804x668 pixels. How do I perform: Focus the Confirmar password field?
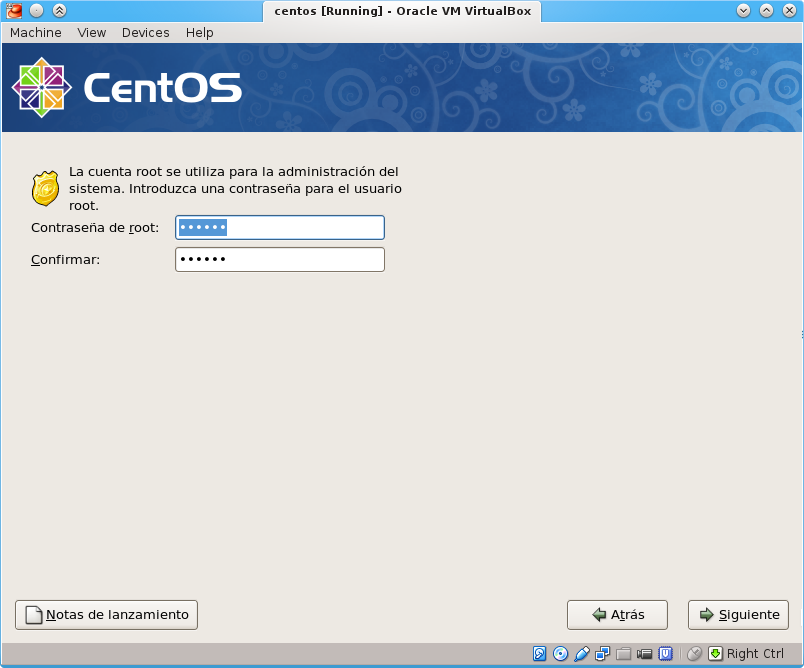280,259
